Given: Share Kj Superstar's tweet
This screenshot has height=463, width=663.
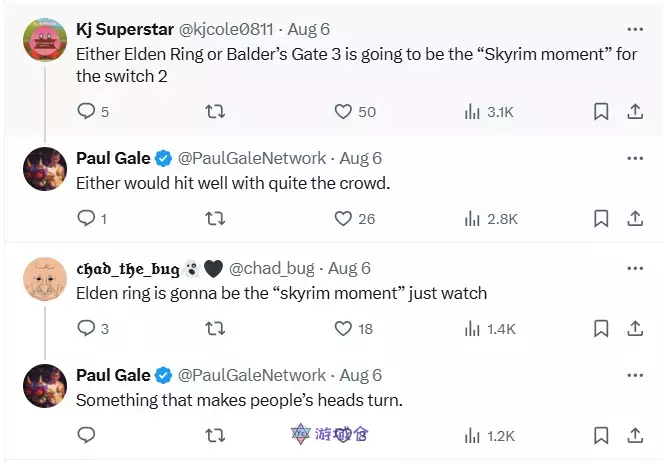Looking at the screenshot, I should pyautogui.click(x=634, y=111).
